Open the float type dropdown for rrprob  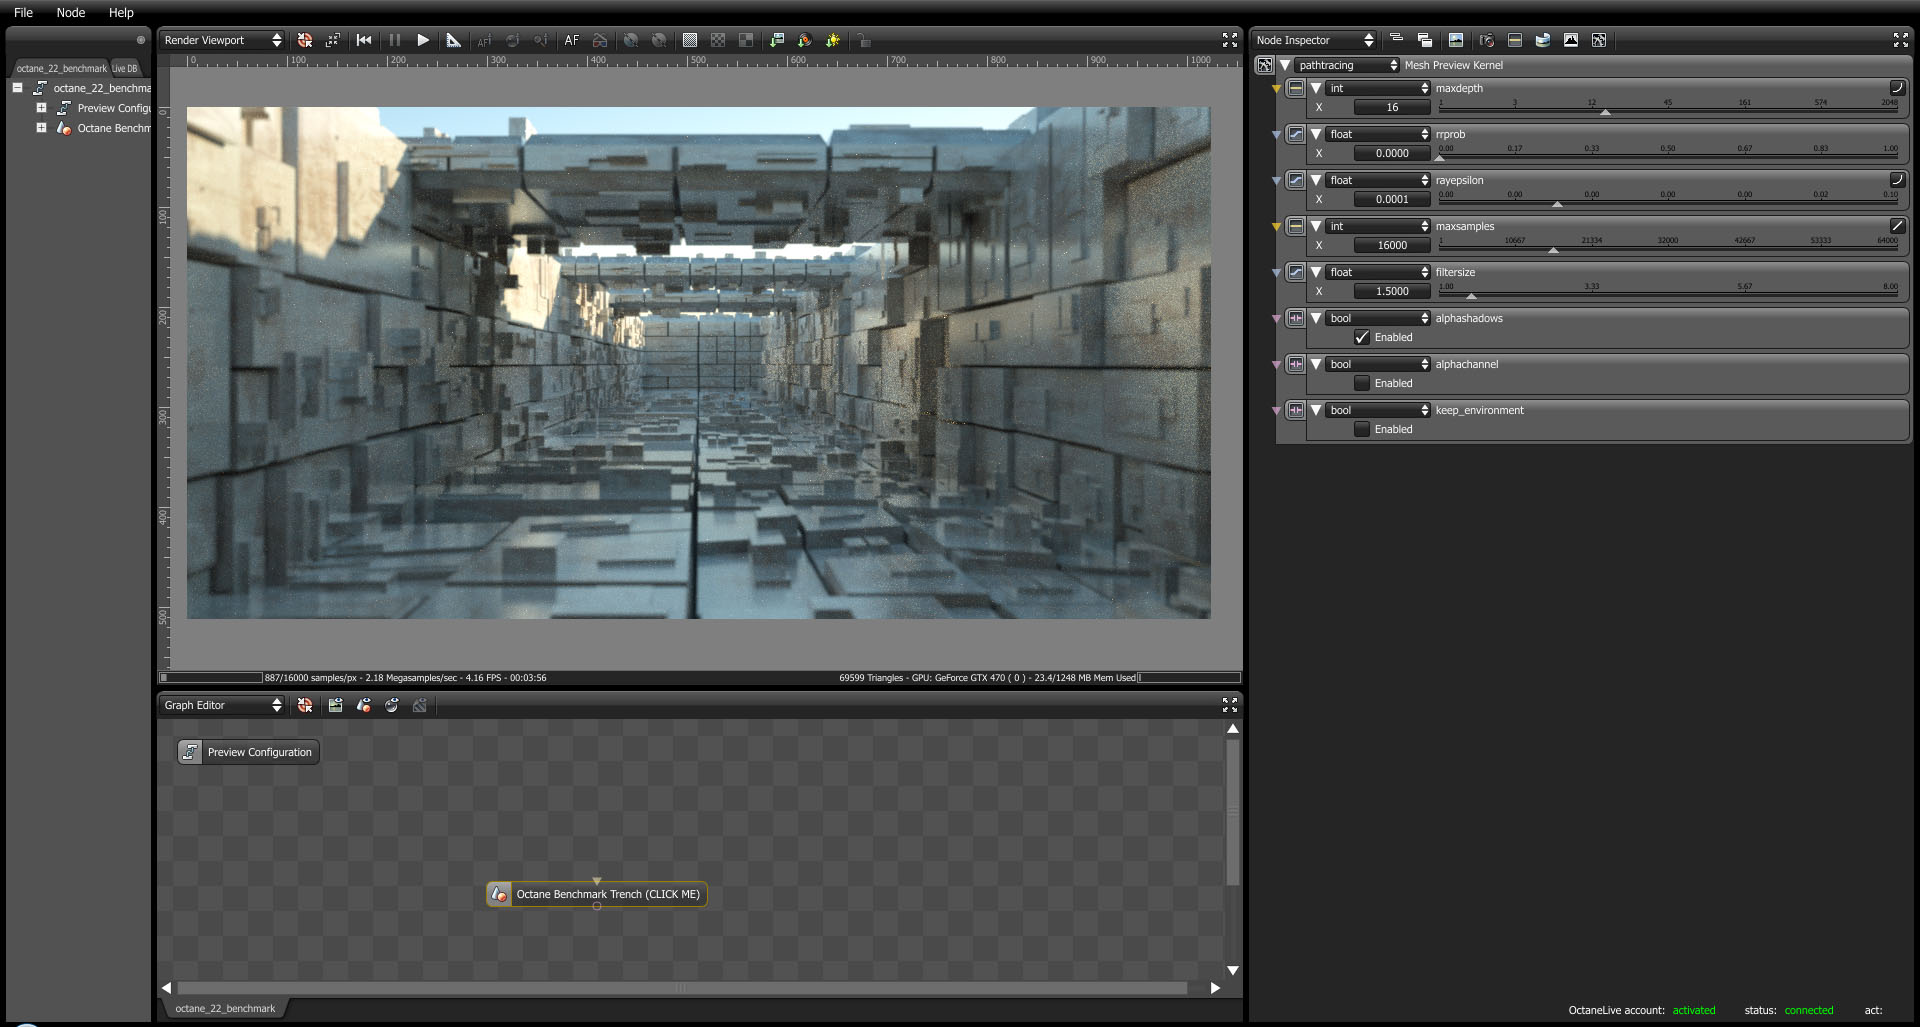pos(1379,134)
